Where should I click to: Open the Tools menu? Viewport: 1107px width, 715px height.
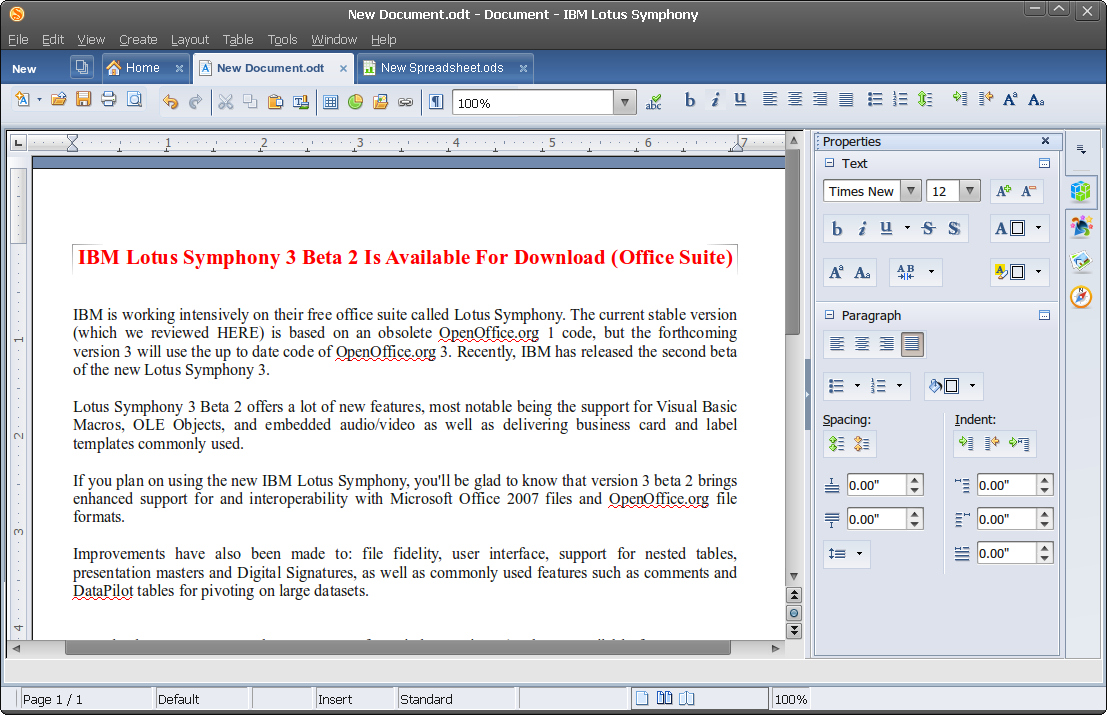(x=282, y=40)
